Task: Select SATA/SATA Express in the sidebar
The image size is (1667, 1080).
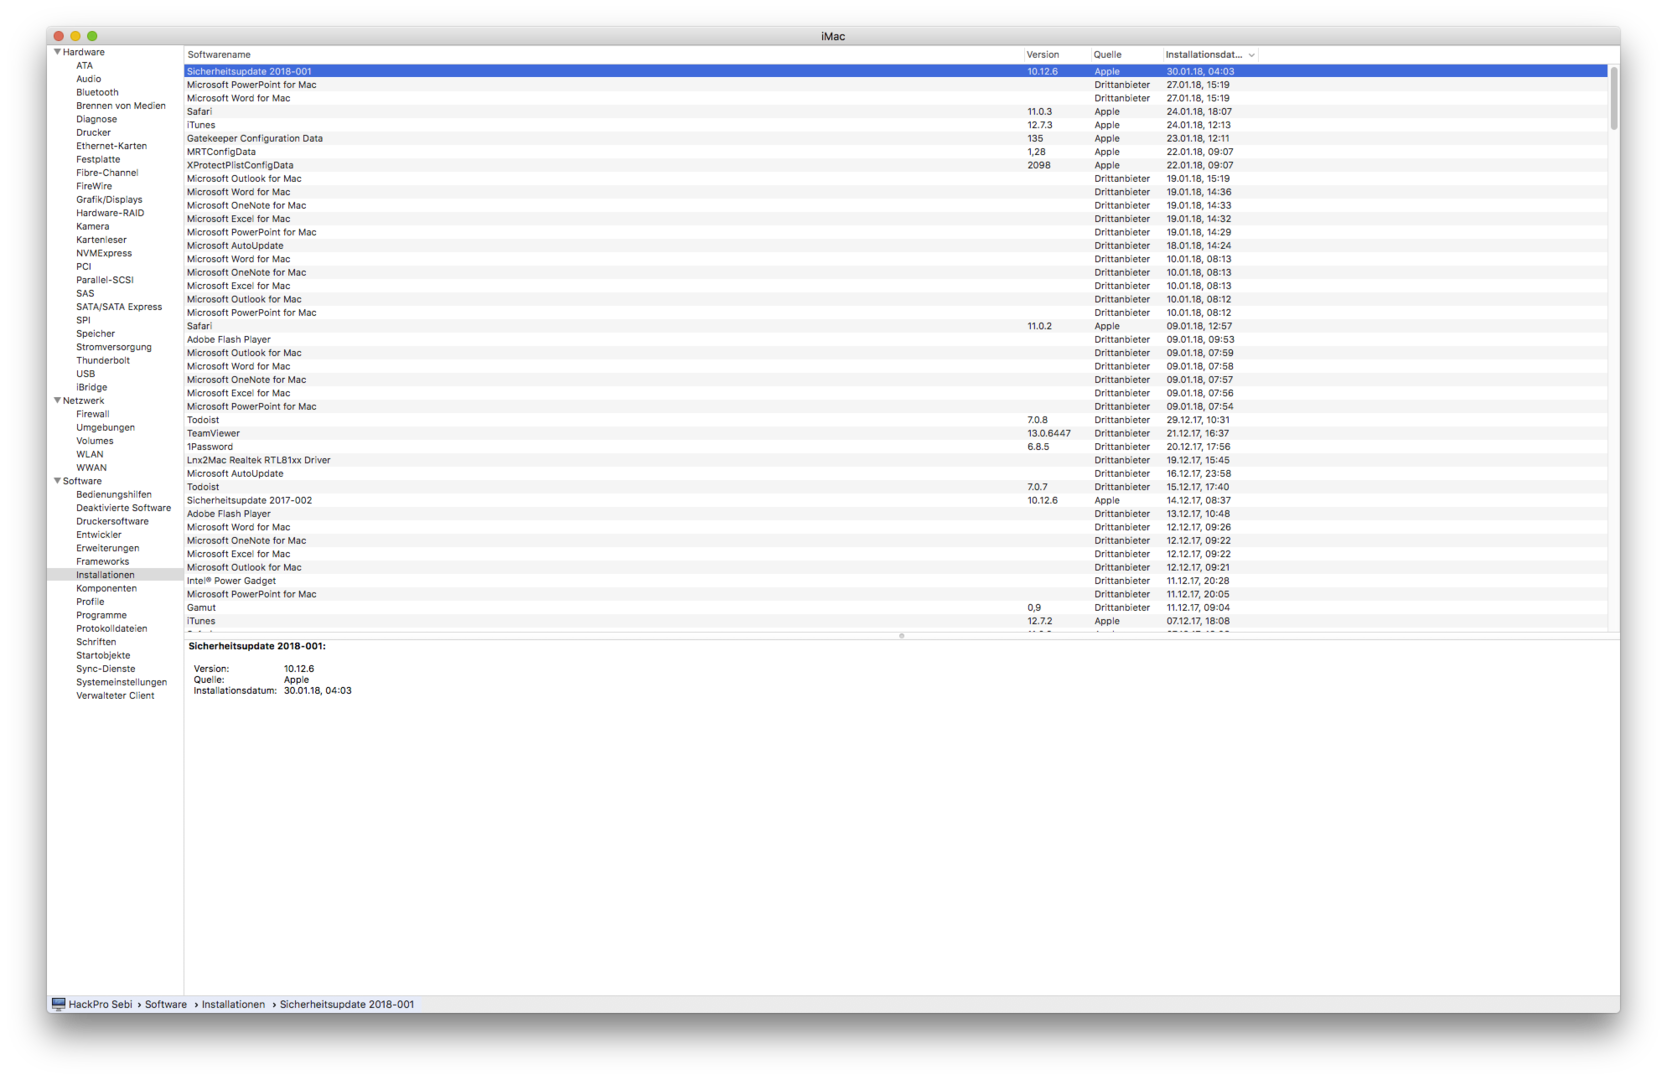Action: coord(119,307)
